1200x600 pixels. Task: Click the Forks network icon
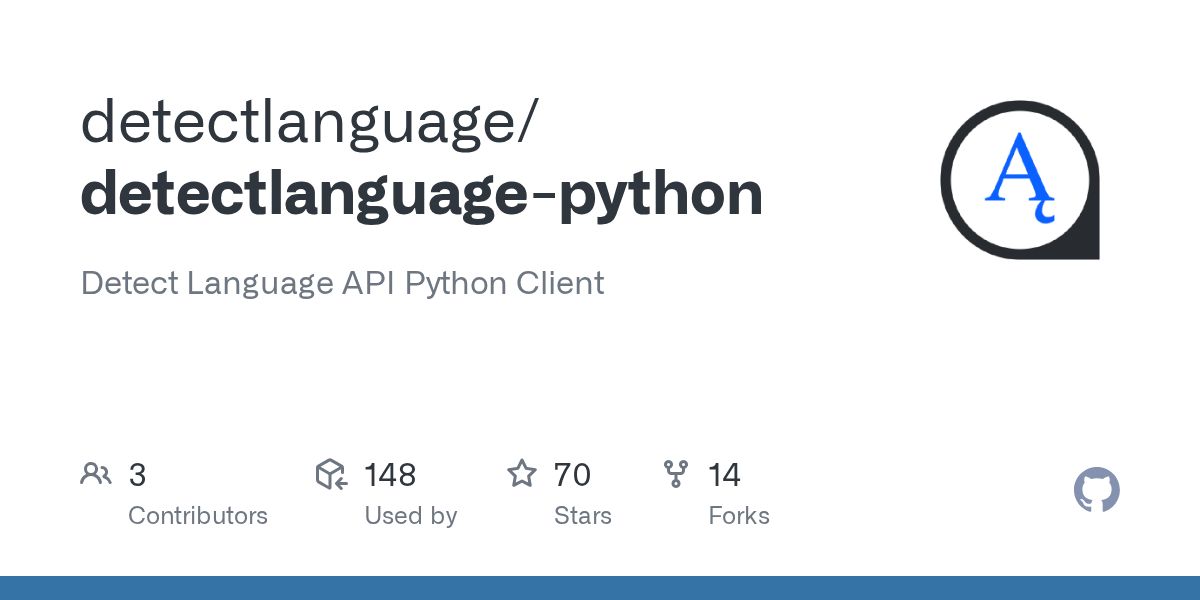point(676,474)
